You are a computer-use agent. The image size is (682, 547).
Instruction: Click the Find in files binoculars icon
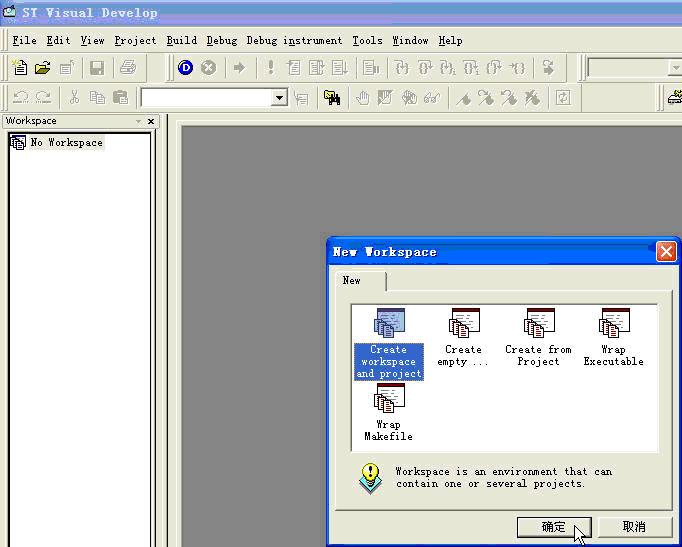tap(332, 97)
